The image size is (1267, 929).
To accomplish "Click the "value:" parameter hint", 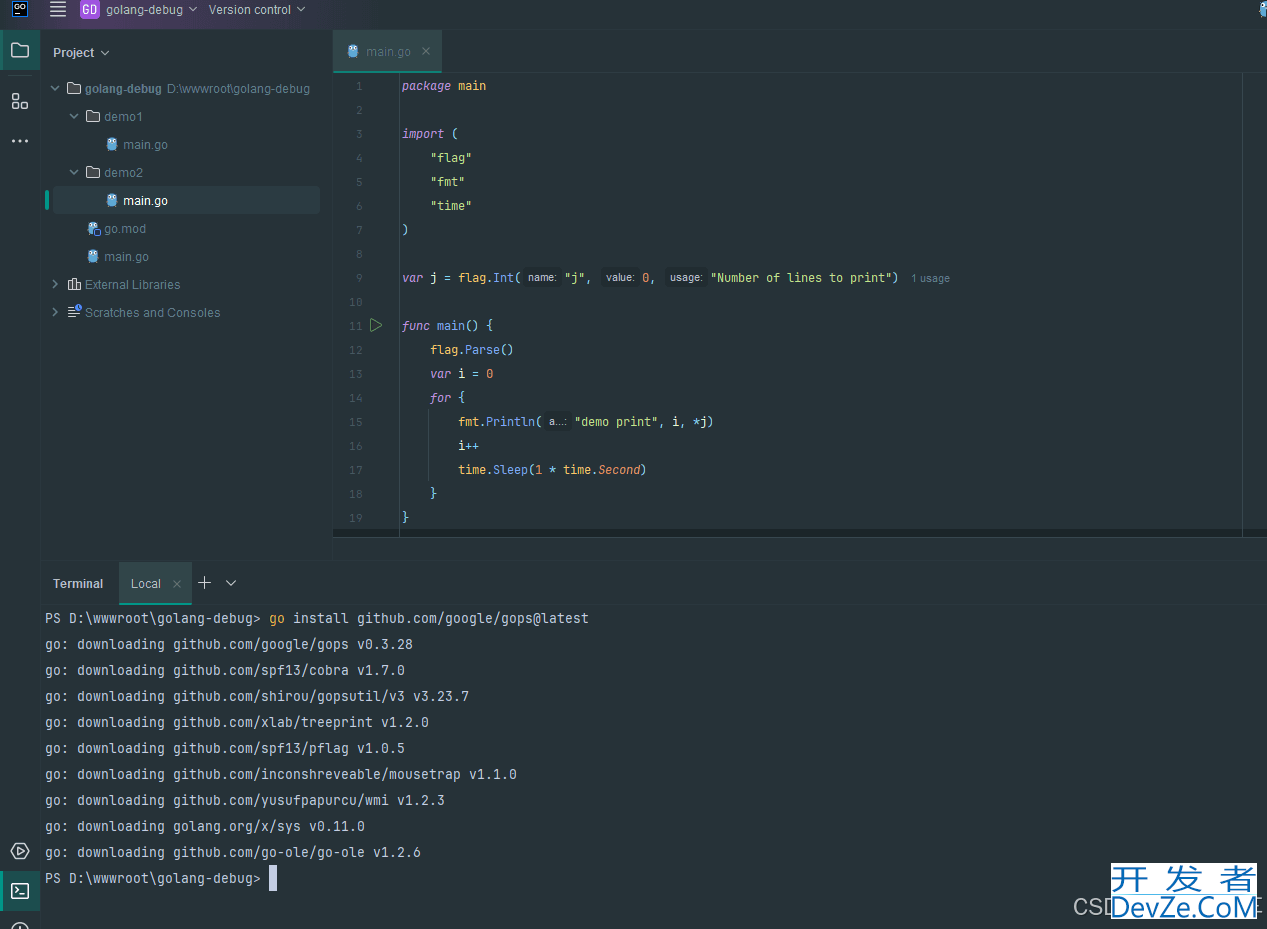I will tap(620, 278).
